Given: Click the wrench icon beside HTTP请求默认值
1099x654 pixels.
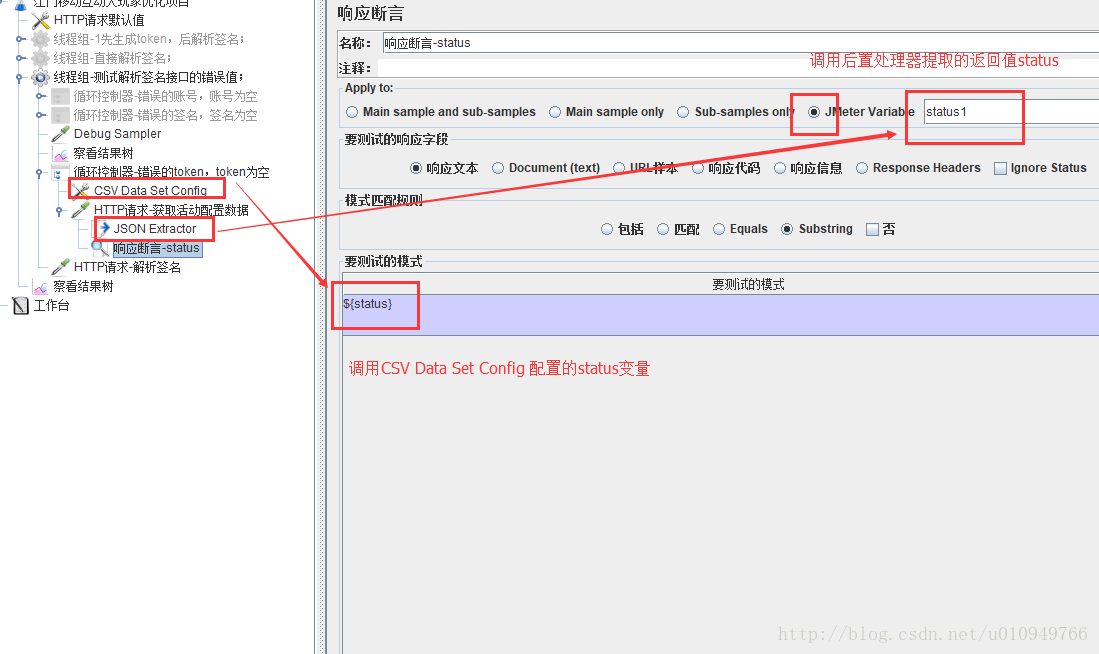Looking at the screenshot, I should coord(41,20).
